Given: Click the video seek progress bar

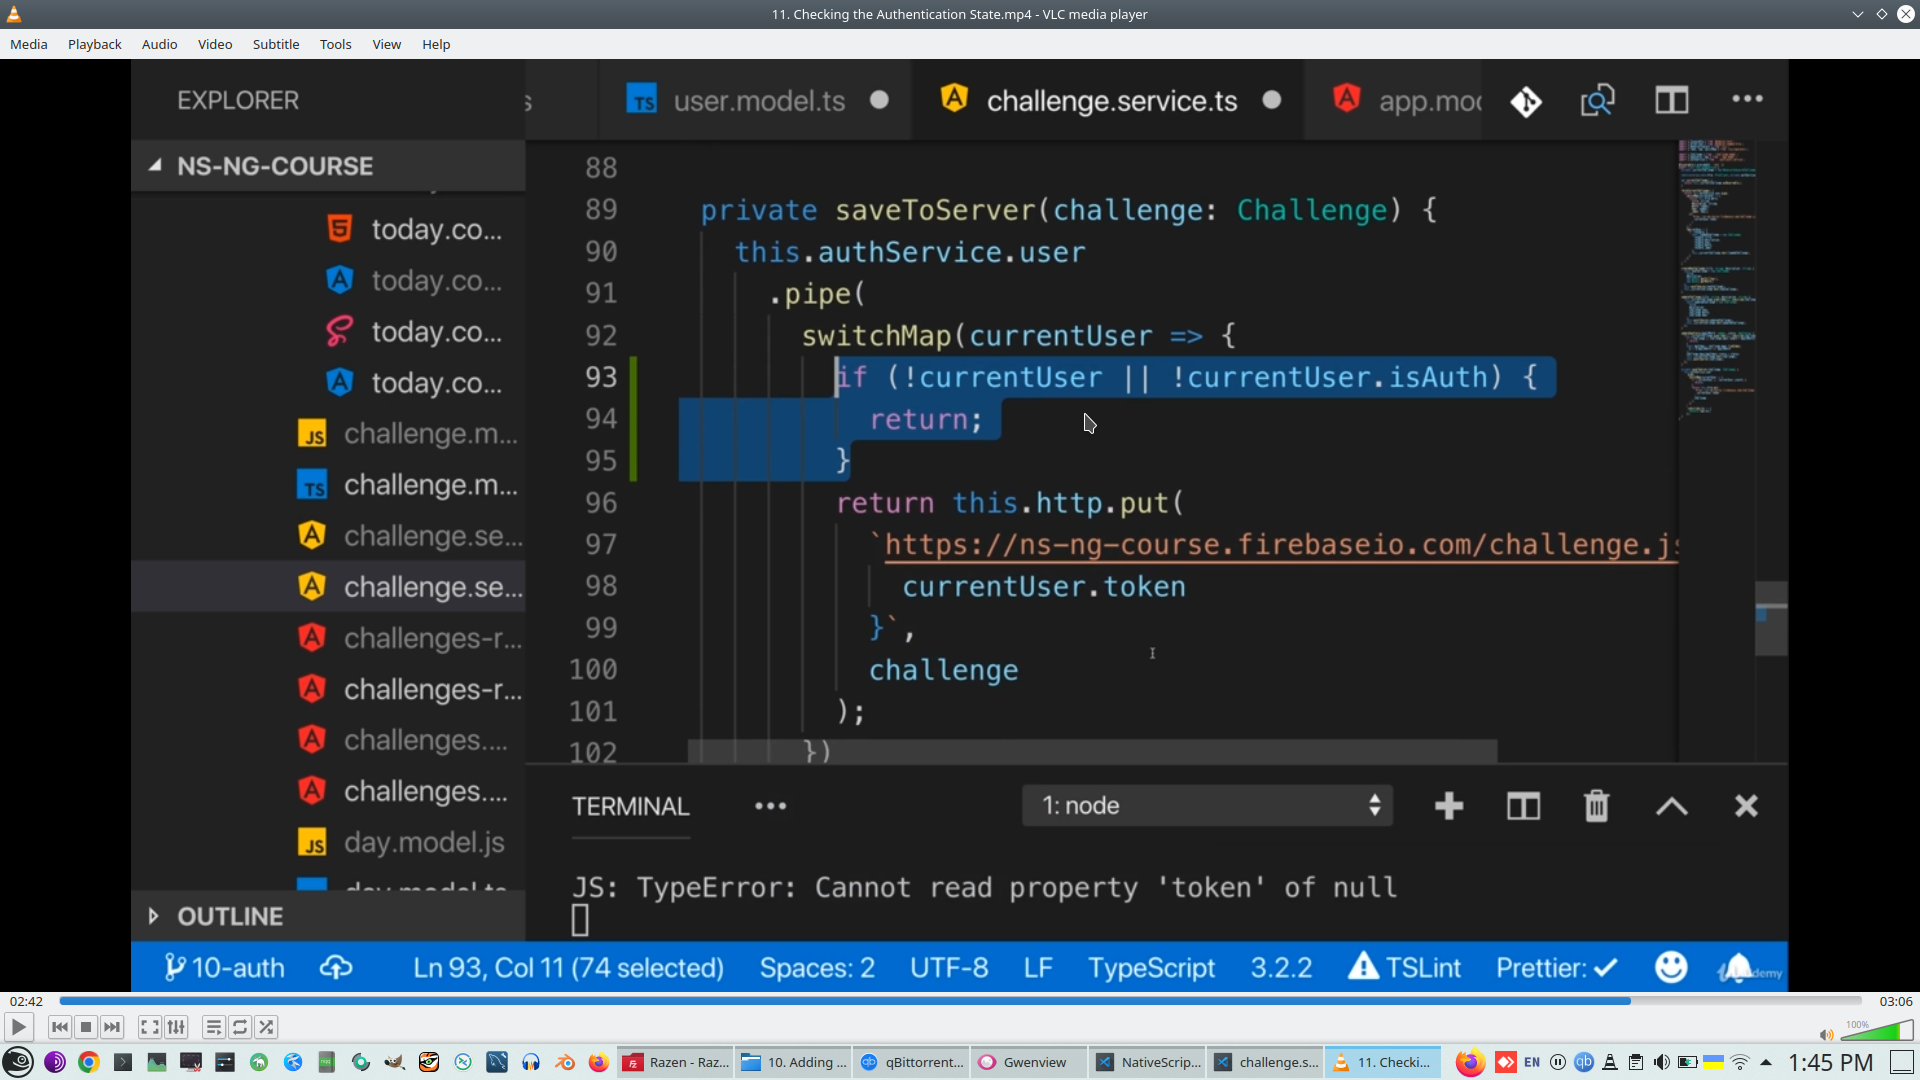Looking at the screenshot, I should (x=960, y=1001).
